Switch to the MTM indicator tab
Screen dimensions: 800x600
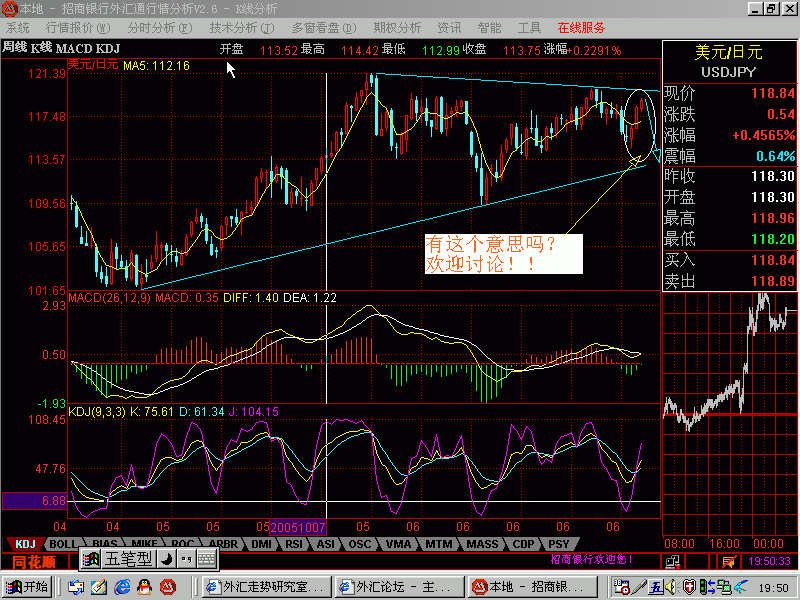point(438,544)
